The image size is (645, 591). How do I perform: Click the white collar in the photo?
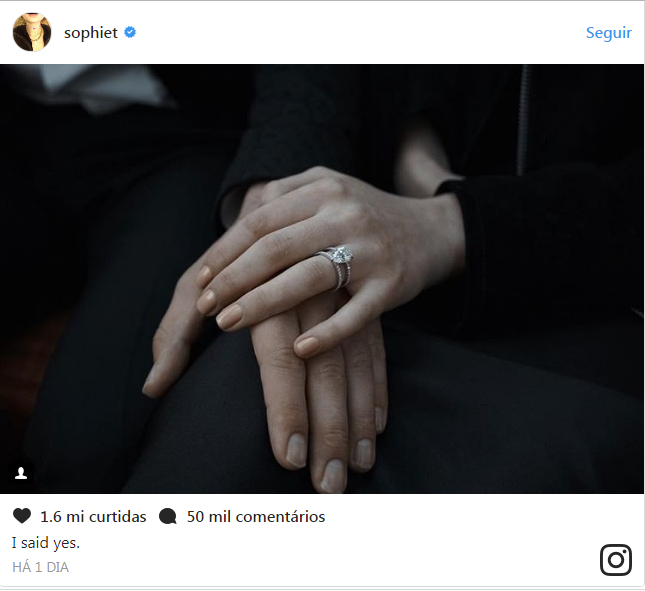(103, 87)
